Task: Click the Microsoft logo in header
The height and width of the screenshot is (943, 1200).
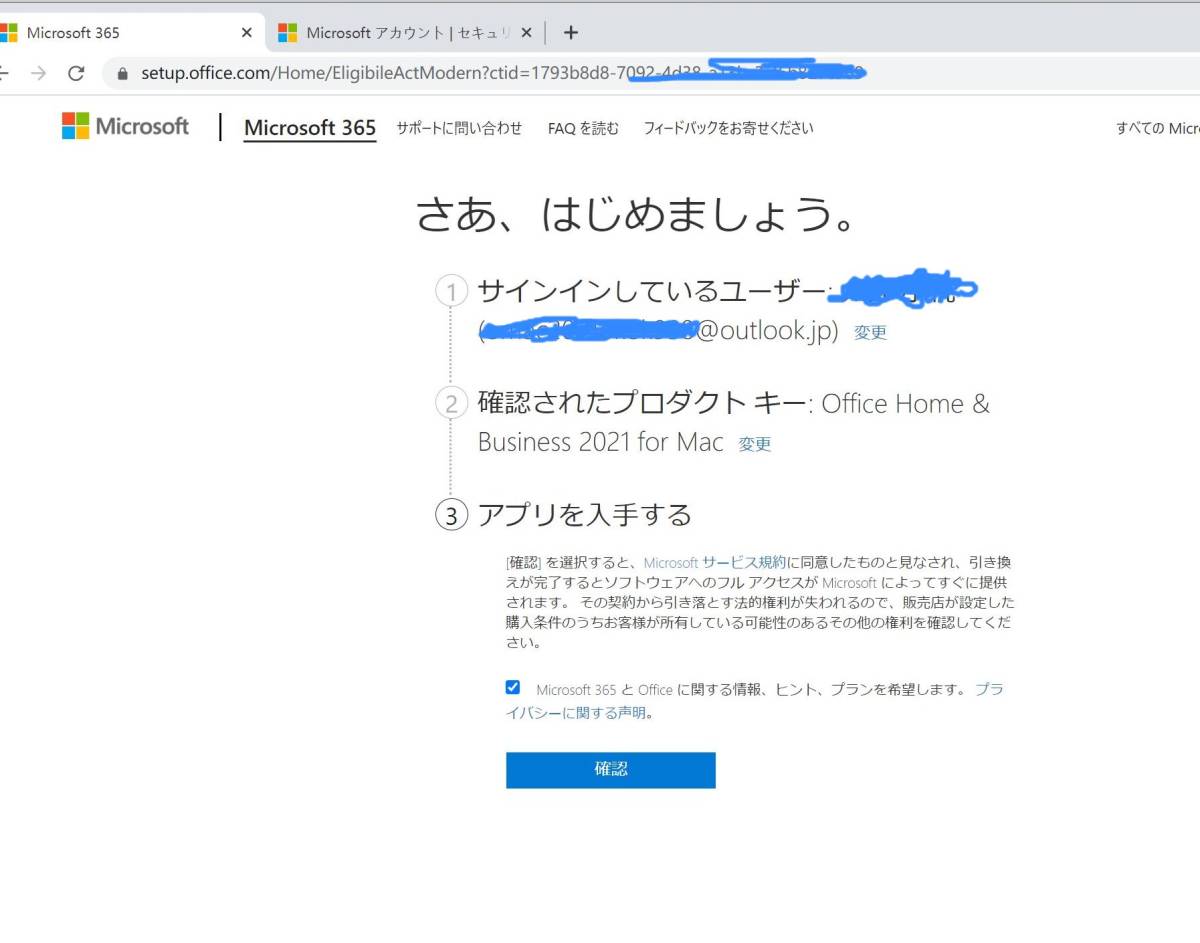Action: (x=125, y=126)
